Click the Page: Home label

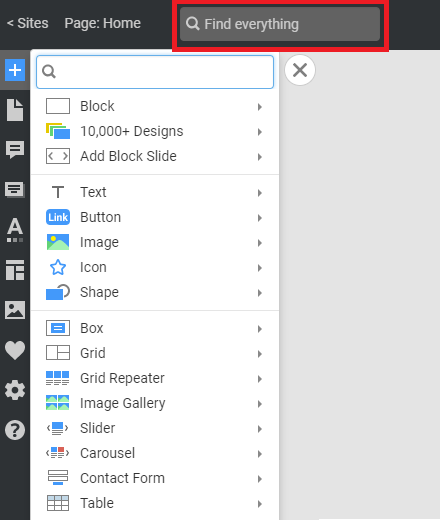coord(103,23)
